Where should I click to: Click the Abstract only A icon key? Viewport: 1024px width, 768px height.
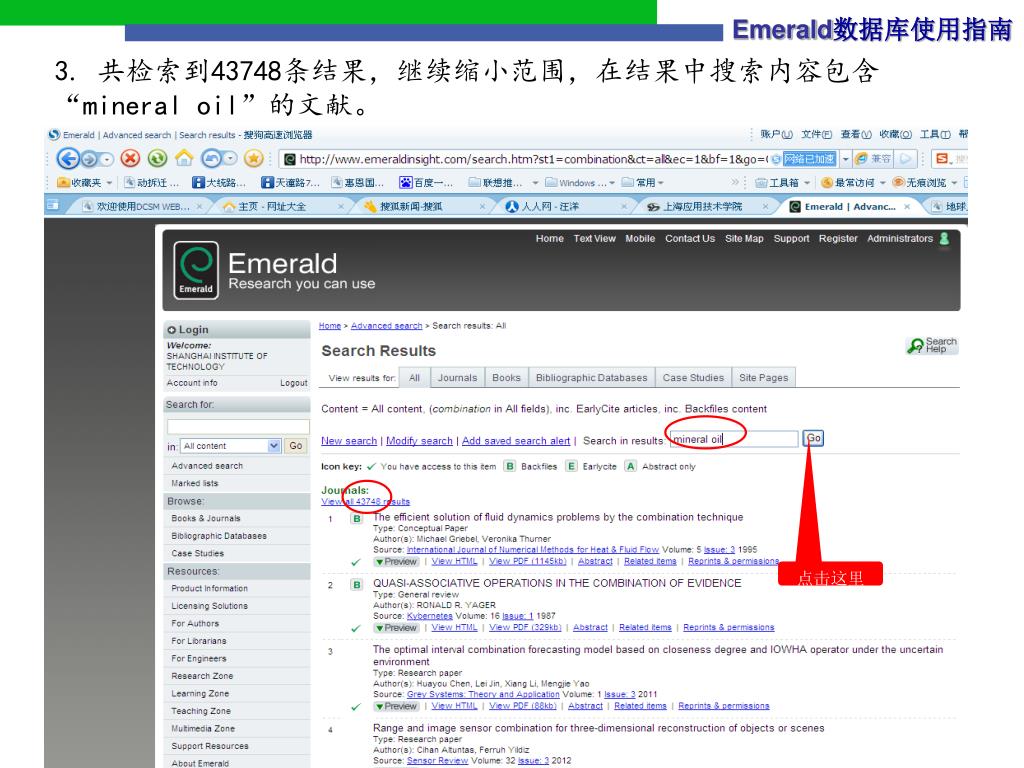[x=630, y=466]
